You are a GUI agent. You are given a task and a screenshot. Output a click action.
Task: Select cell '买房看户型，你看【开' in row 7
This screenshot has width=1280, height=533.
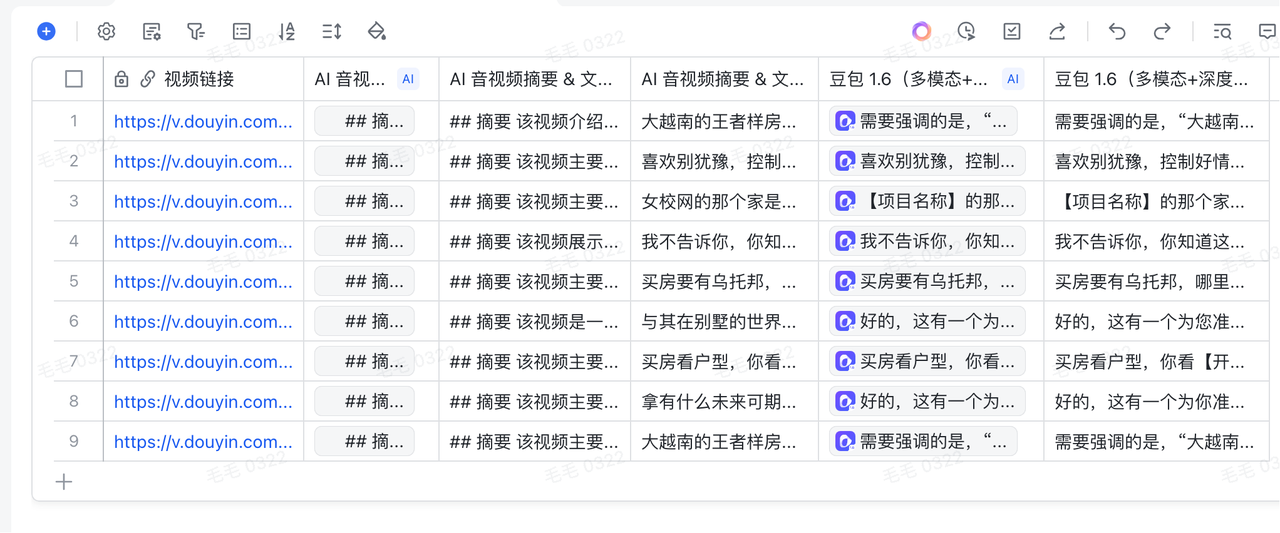(x=1157, y=361)
